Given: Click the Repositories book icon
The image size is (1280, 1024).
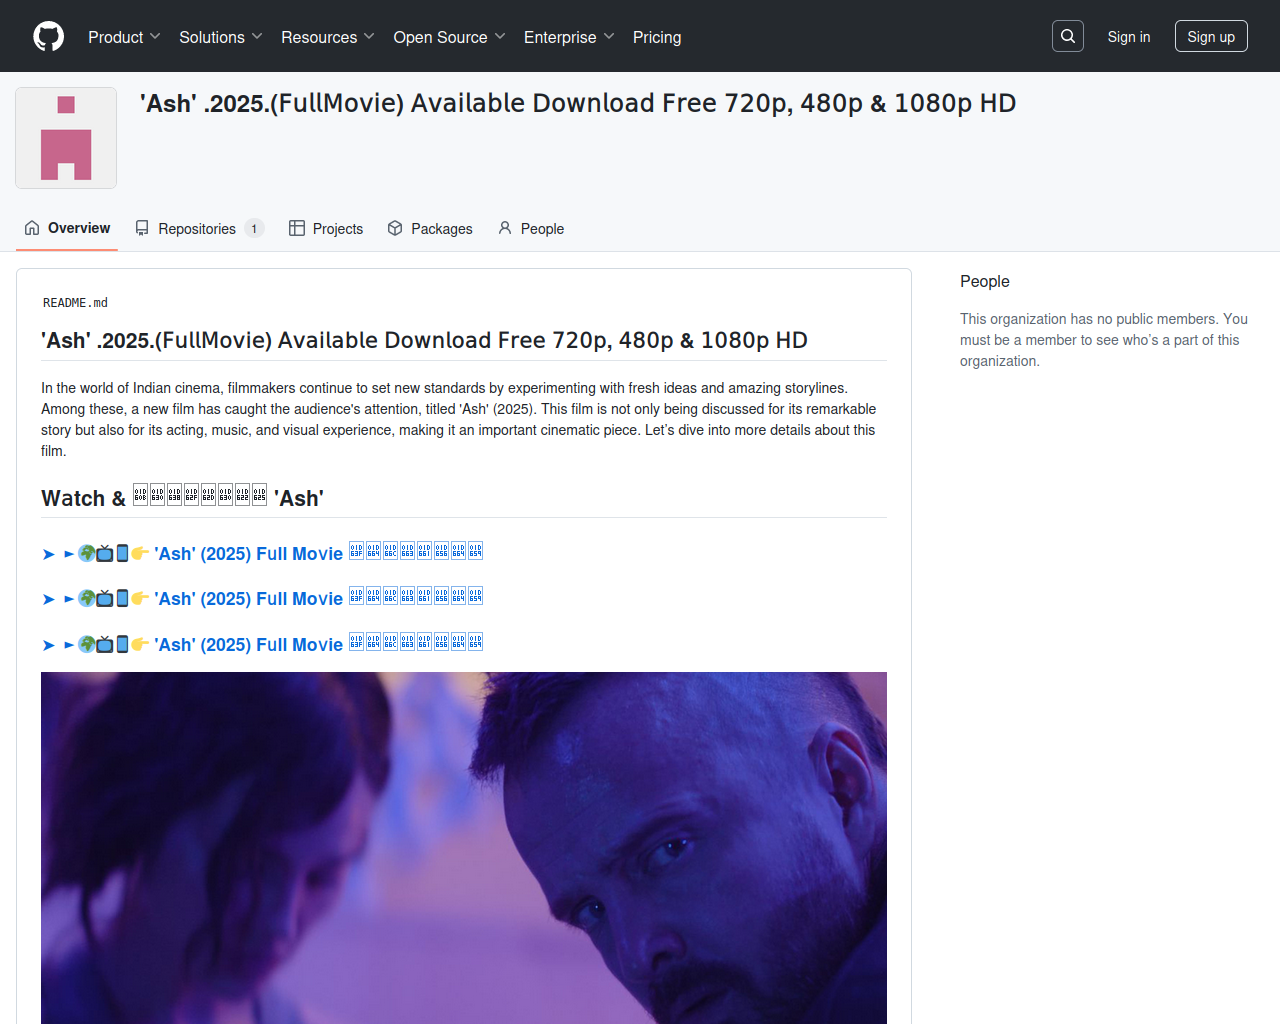Looking at the screenshot, I should click(142, 228).
